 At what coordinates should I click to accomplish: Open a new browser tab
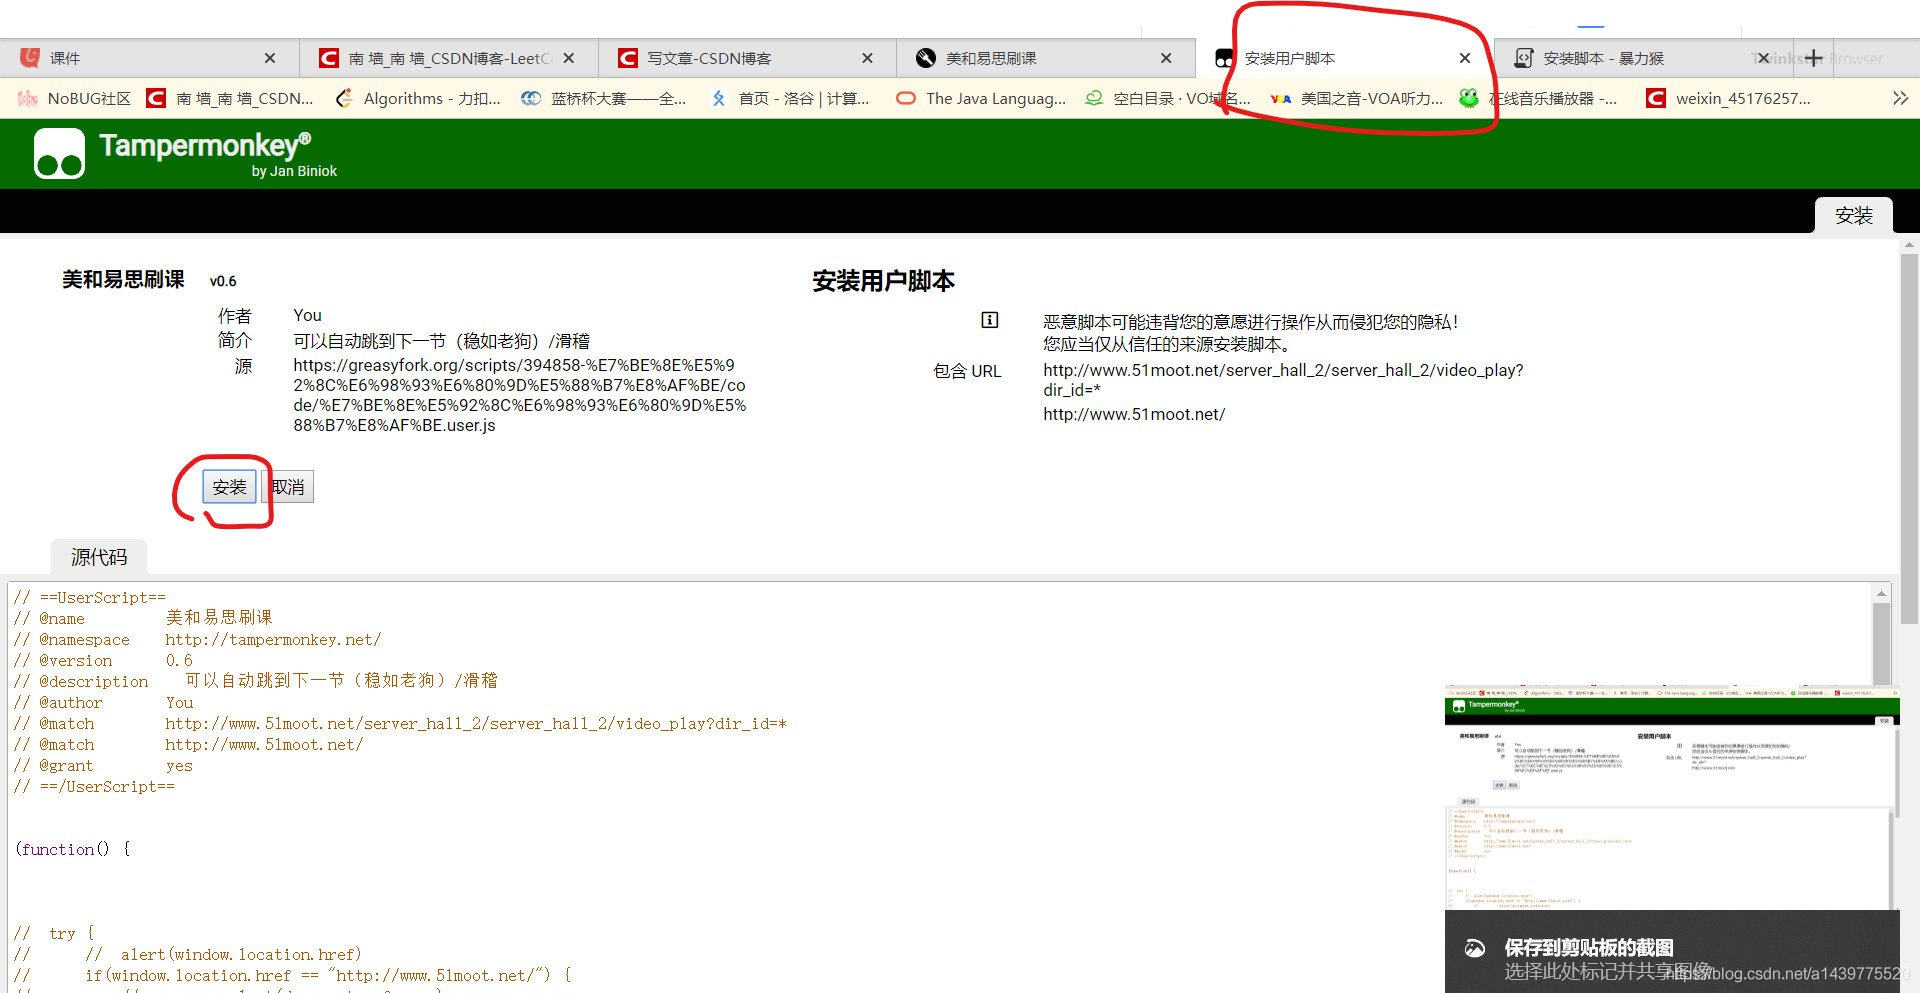coord(1814,58)
